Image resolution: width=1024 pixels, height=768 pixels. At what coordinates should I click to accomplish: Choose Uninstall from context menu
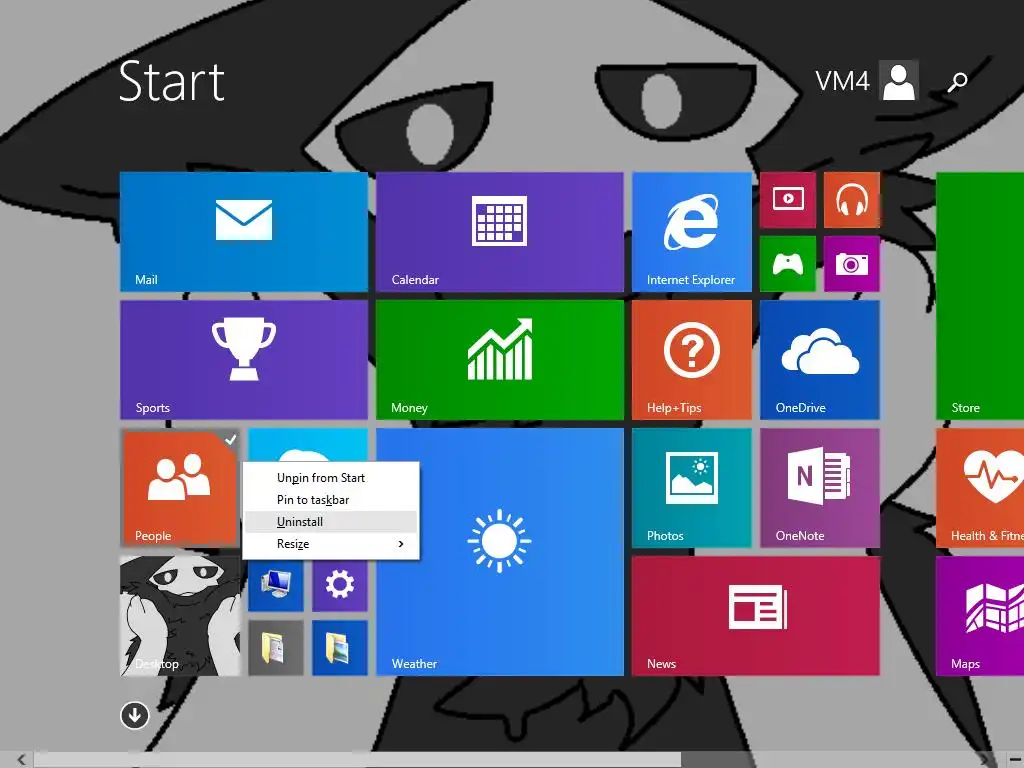(330, 522)
